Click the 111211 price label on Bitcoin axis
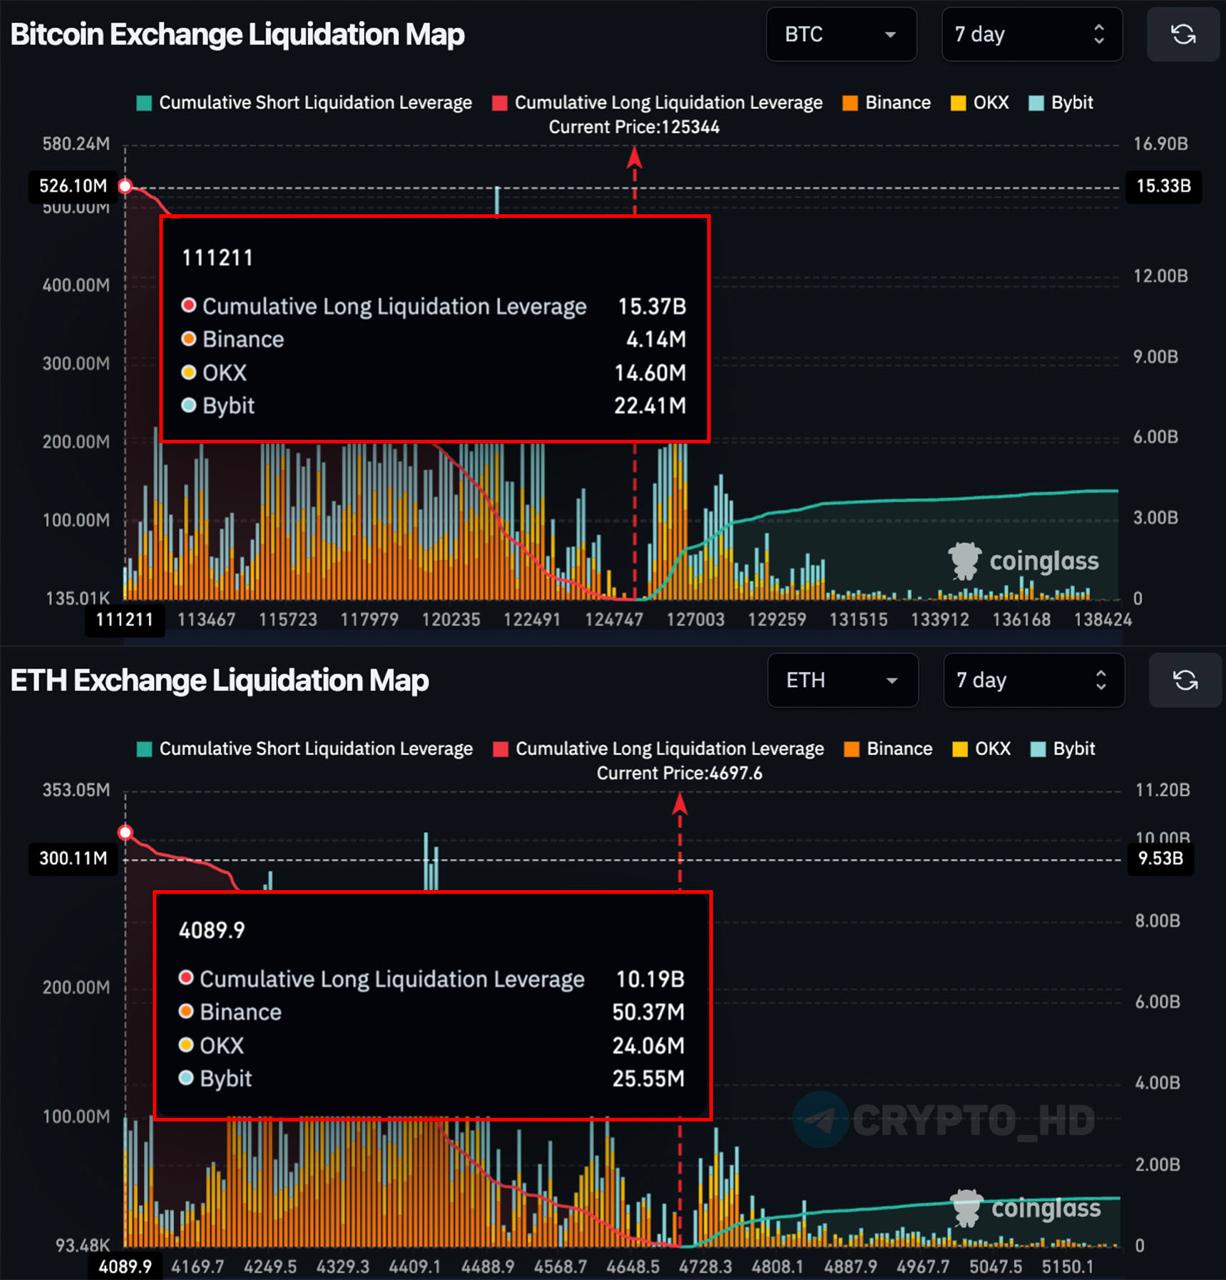 (125, 619)
